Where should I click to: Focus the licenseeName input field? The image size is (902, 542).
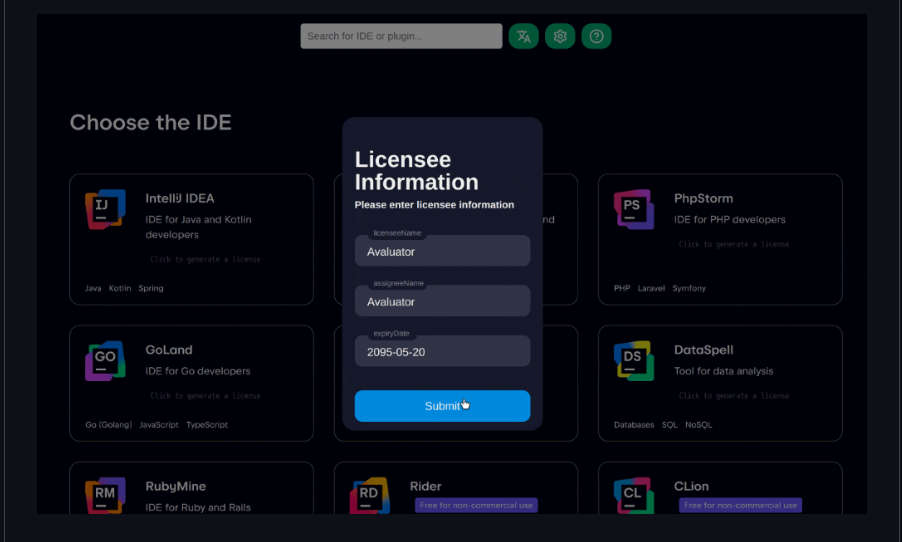coord(442,251)
